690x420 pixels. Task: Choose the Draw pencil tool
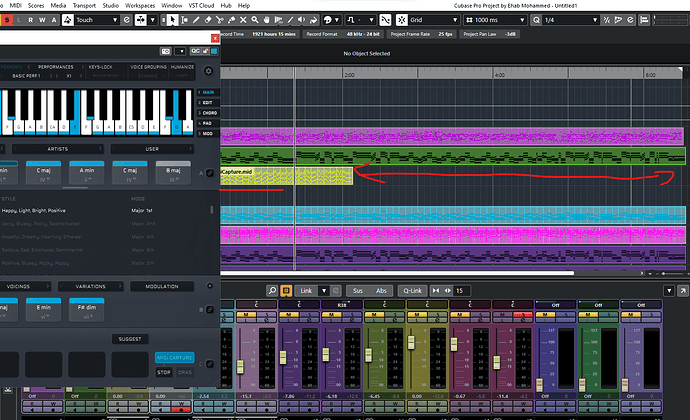pyautogui.click(x=196, y=20)
